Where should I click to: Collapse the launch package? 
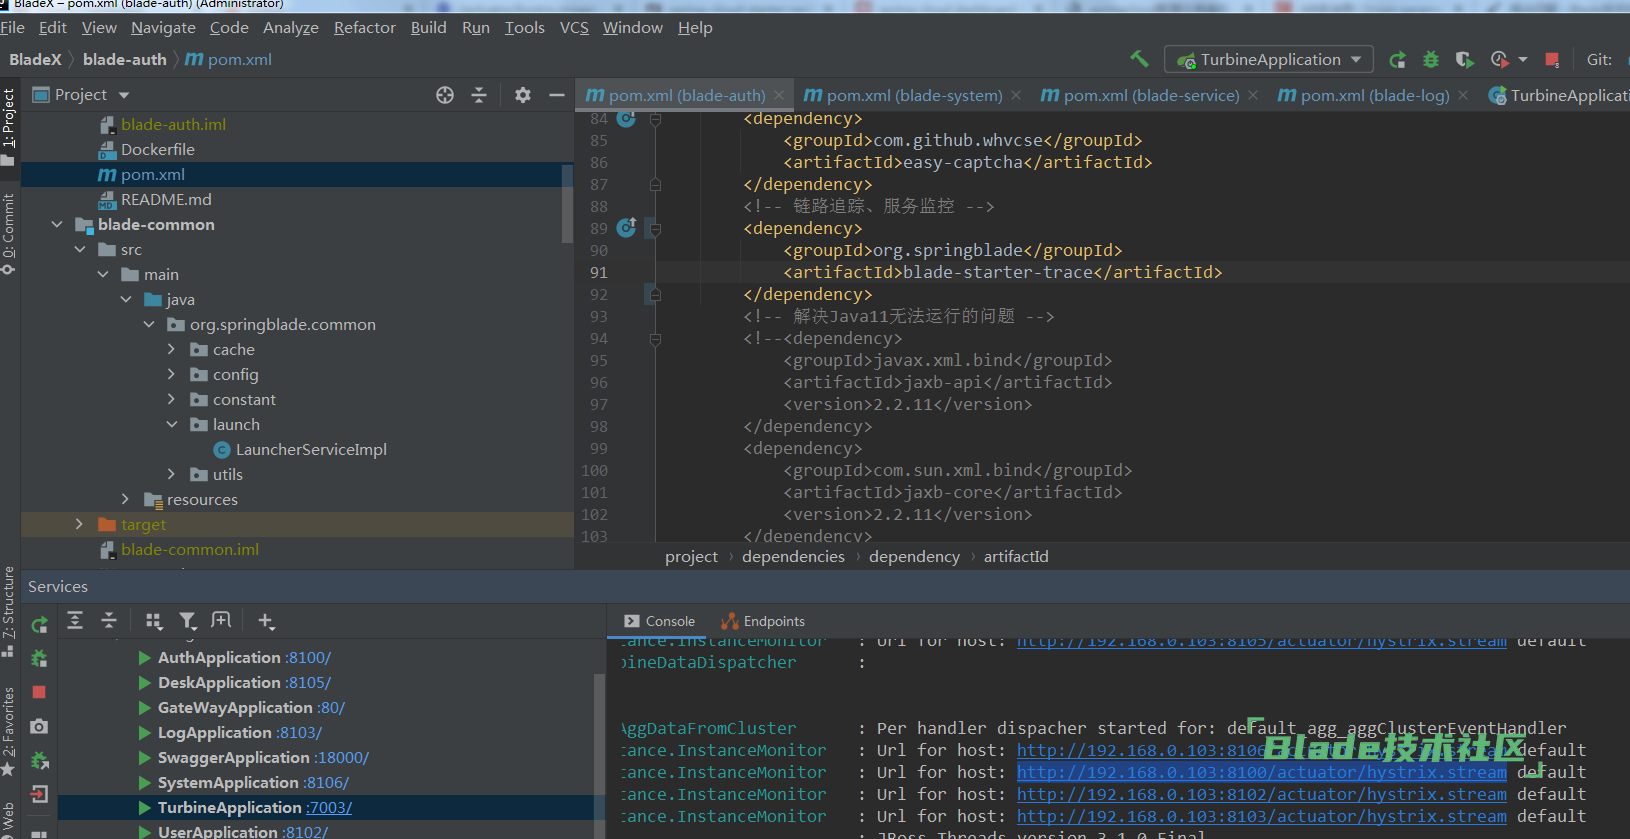click(172, 425)
